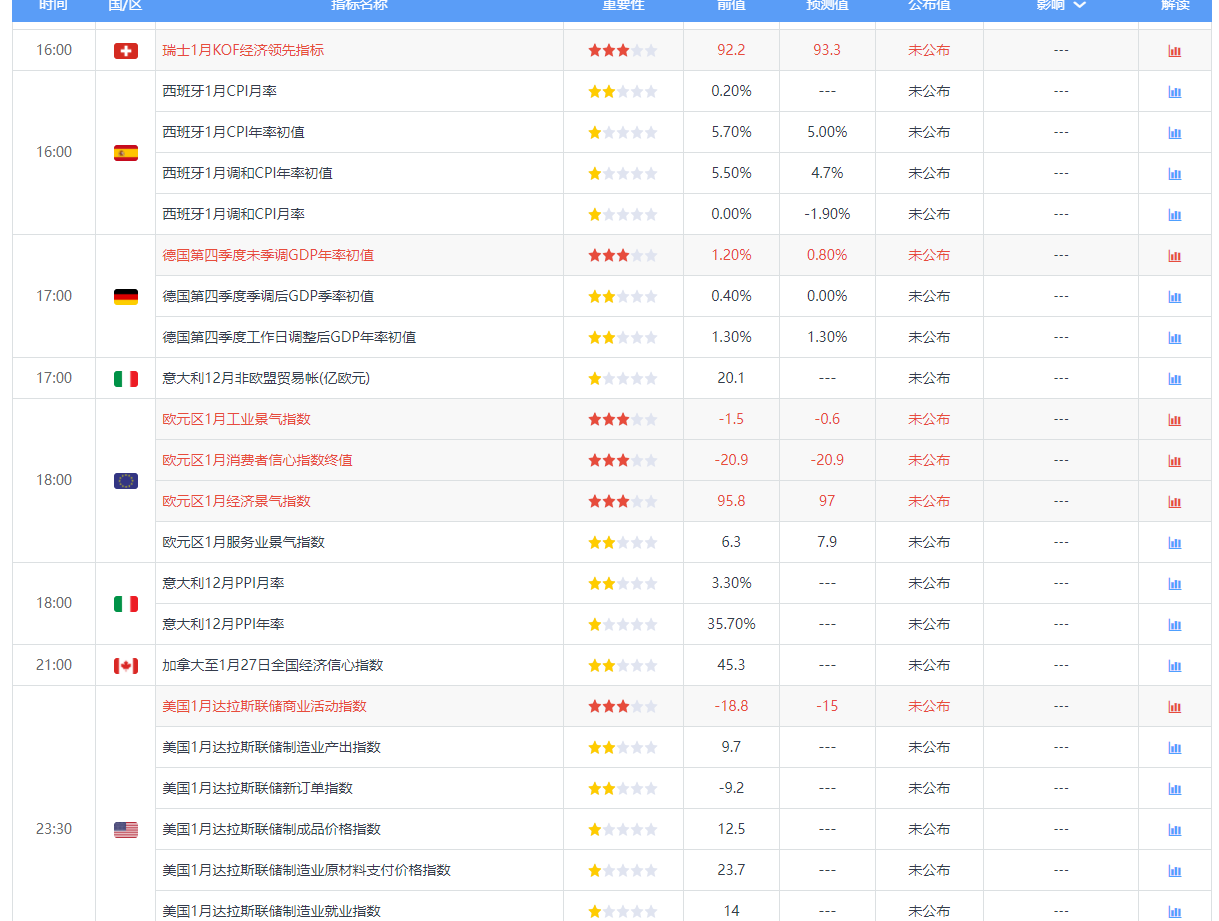
Task: Open chart icon for 美国1月达拉斯联储制造业产出指数
Action: pos(1174,748)
